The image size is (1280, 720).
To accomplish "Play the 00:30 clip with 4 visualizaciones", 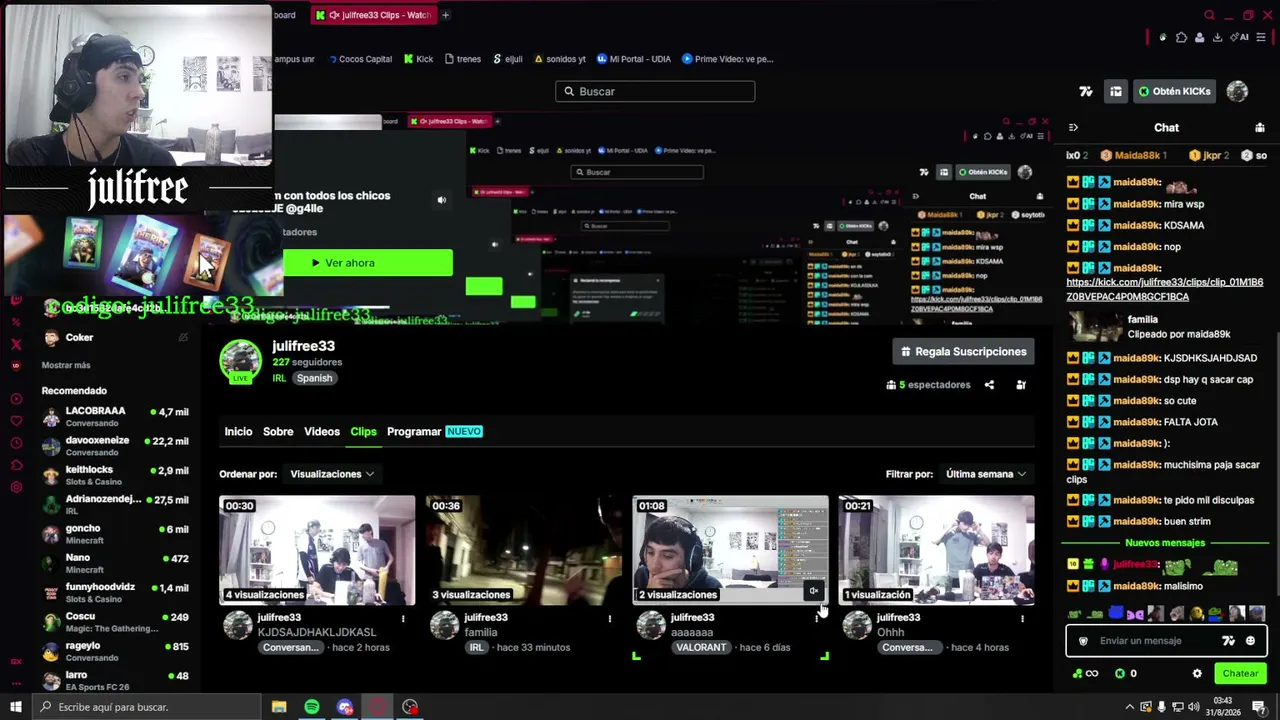I will click(x=317, y=550).
